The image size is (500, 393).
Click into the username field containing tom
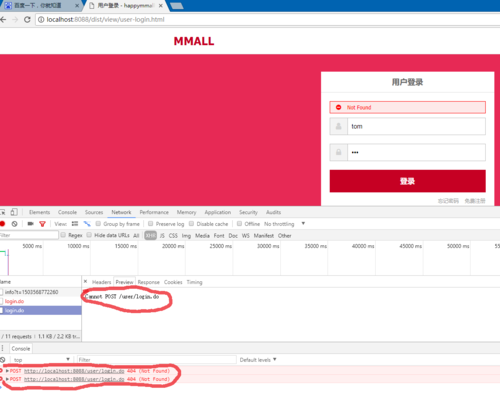[416, 126]
